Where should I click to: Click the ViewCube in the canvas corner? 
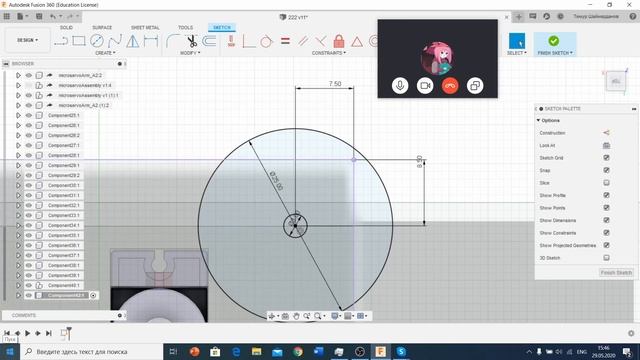click(x=616, y=81)
